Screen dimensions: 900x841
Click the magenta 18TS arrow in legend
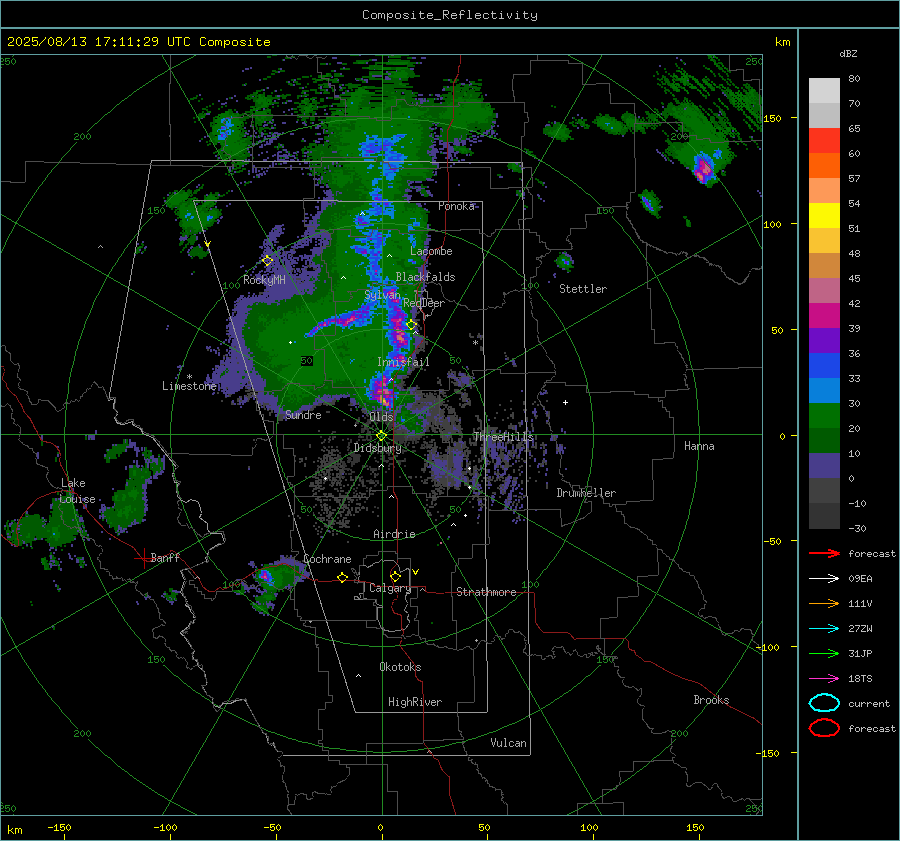(824, 679)
